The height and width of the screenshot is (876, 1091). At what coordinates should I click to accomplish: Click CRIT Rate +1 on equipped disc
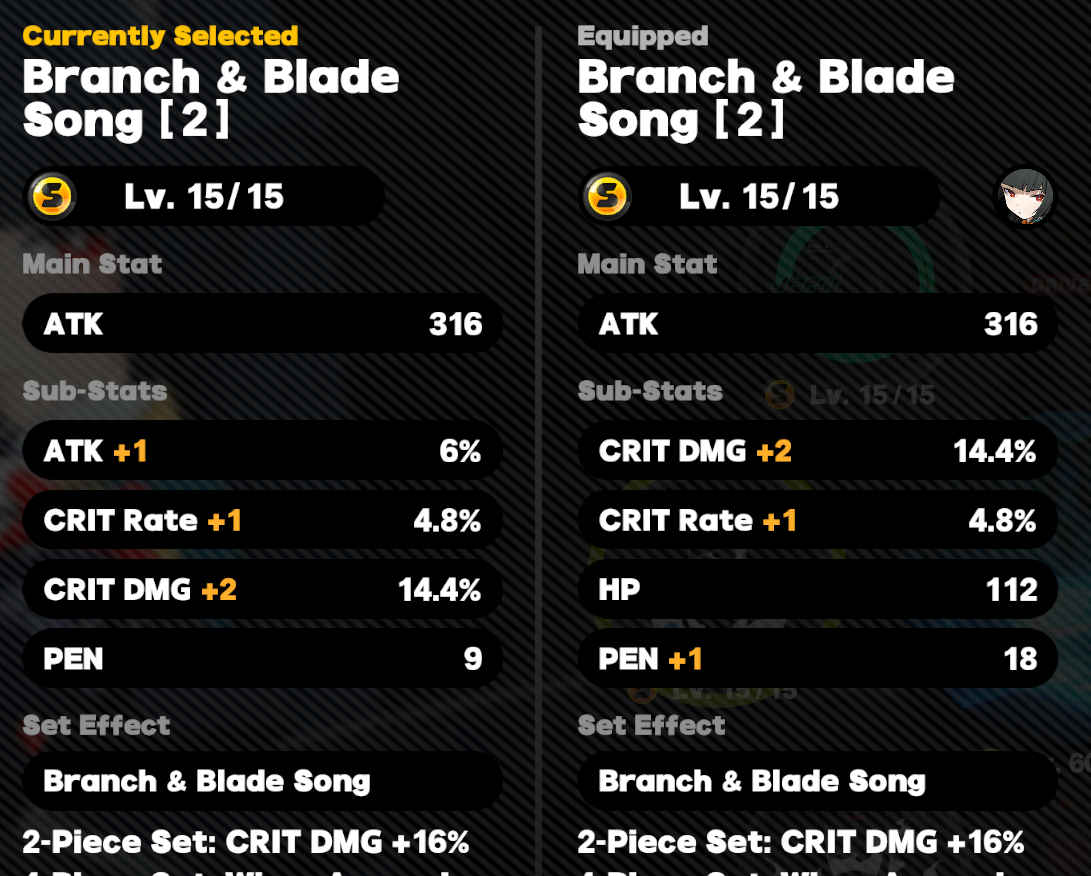pyautogui.click(x=818, y=520)
